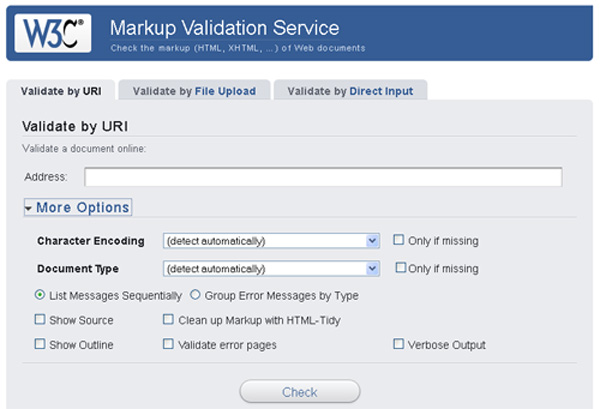Image resolution: width=600 pixels, height=409 pixels.
Task: Select the Validate by URI tab
Action: coord(61,91)
